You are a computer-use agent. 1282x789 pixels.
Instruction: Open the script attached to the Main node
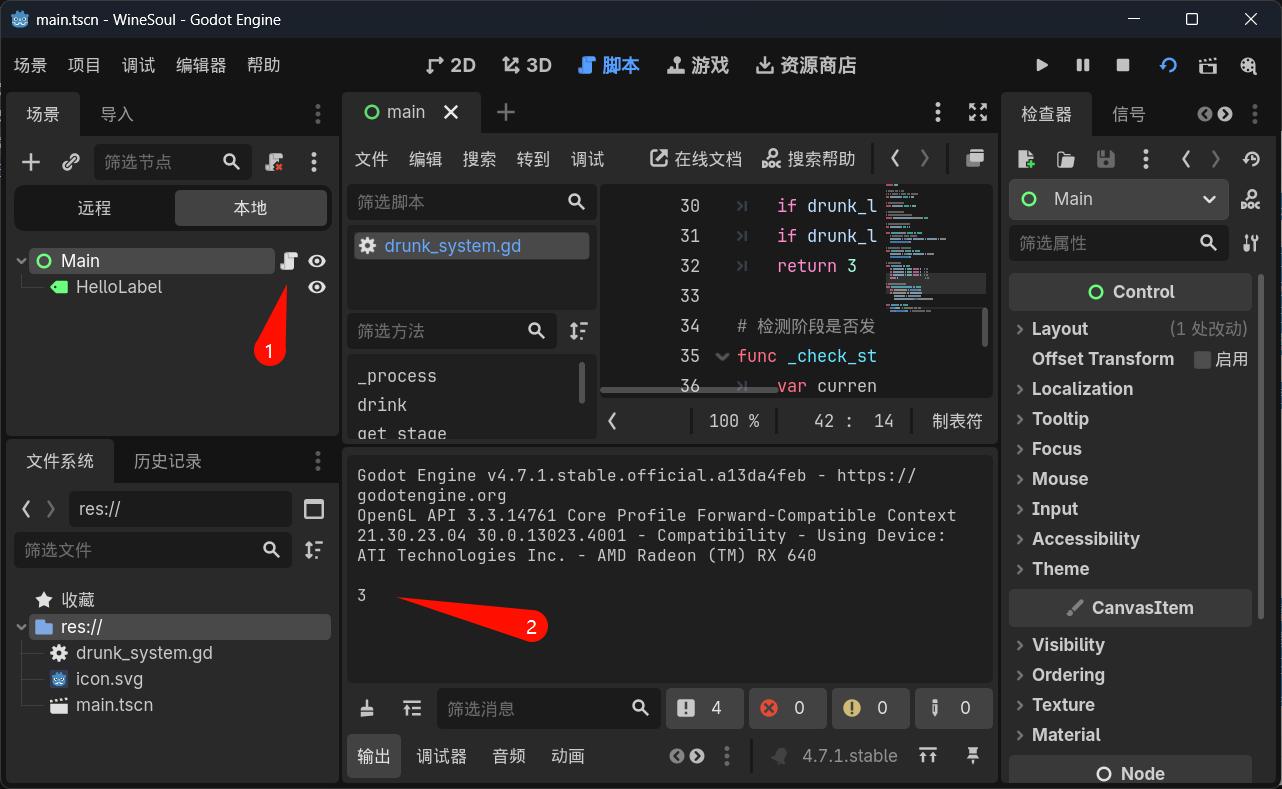click(x=288, y=261)
